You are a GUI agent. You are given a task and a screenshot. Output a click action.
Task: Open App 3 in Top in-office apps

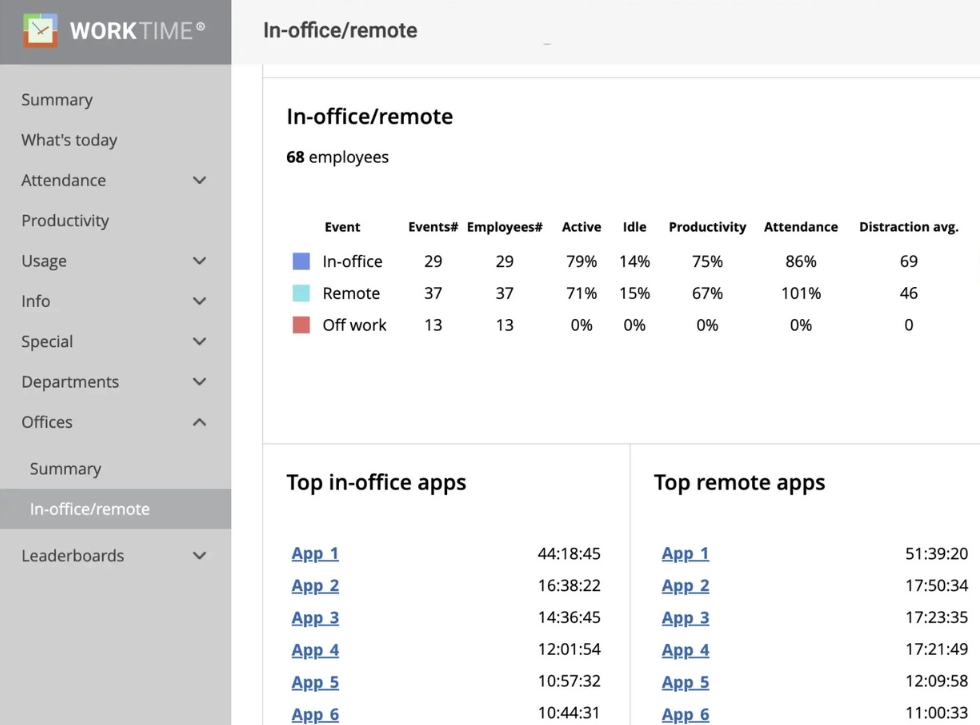315,618
